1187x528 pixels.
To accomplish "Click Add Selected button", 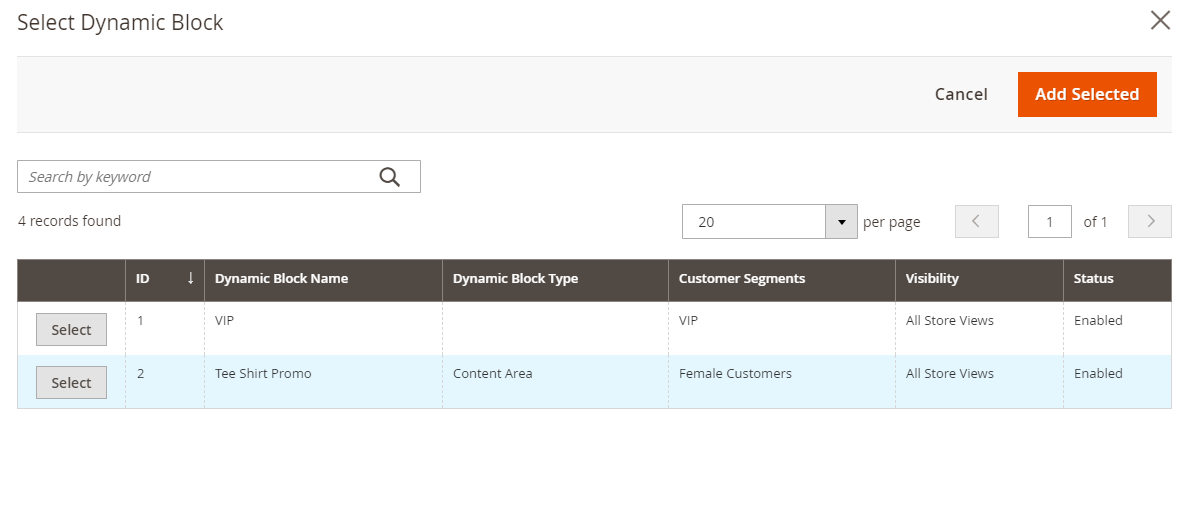I will pyautogui.click(x=1086, y=94).
